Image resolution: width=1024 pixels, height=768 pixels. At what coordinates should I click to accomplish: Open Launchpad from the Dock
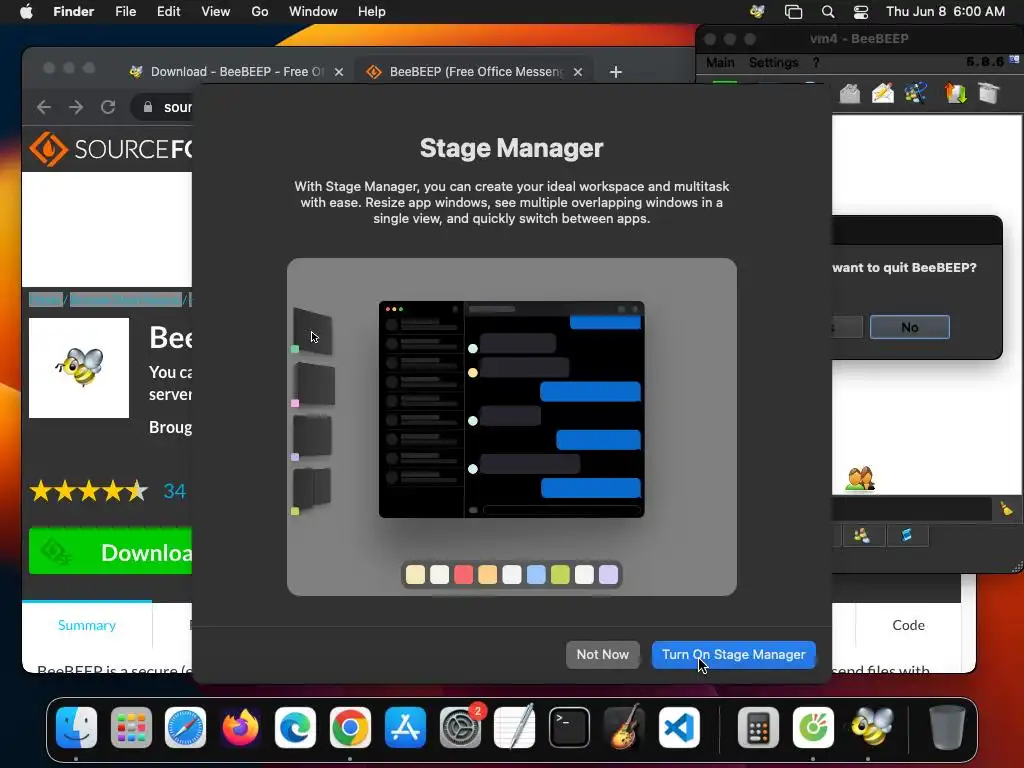(x=131, y=727)
